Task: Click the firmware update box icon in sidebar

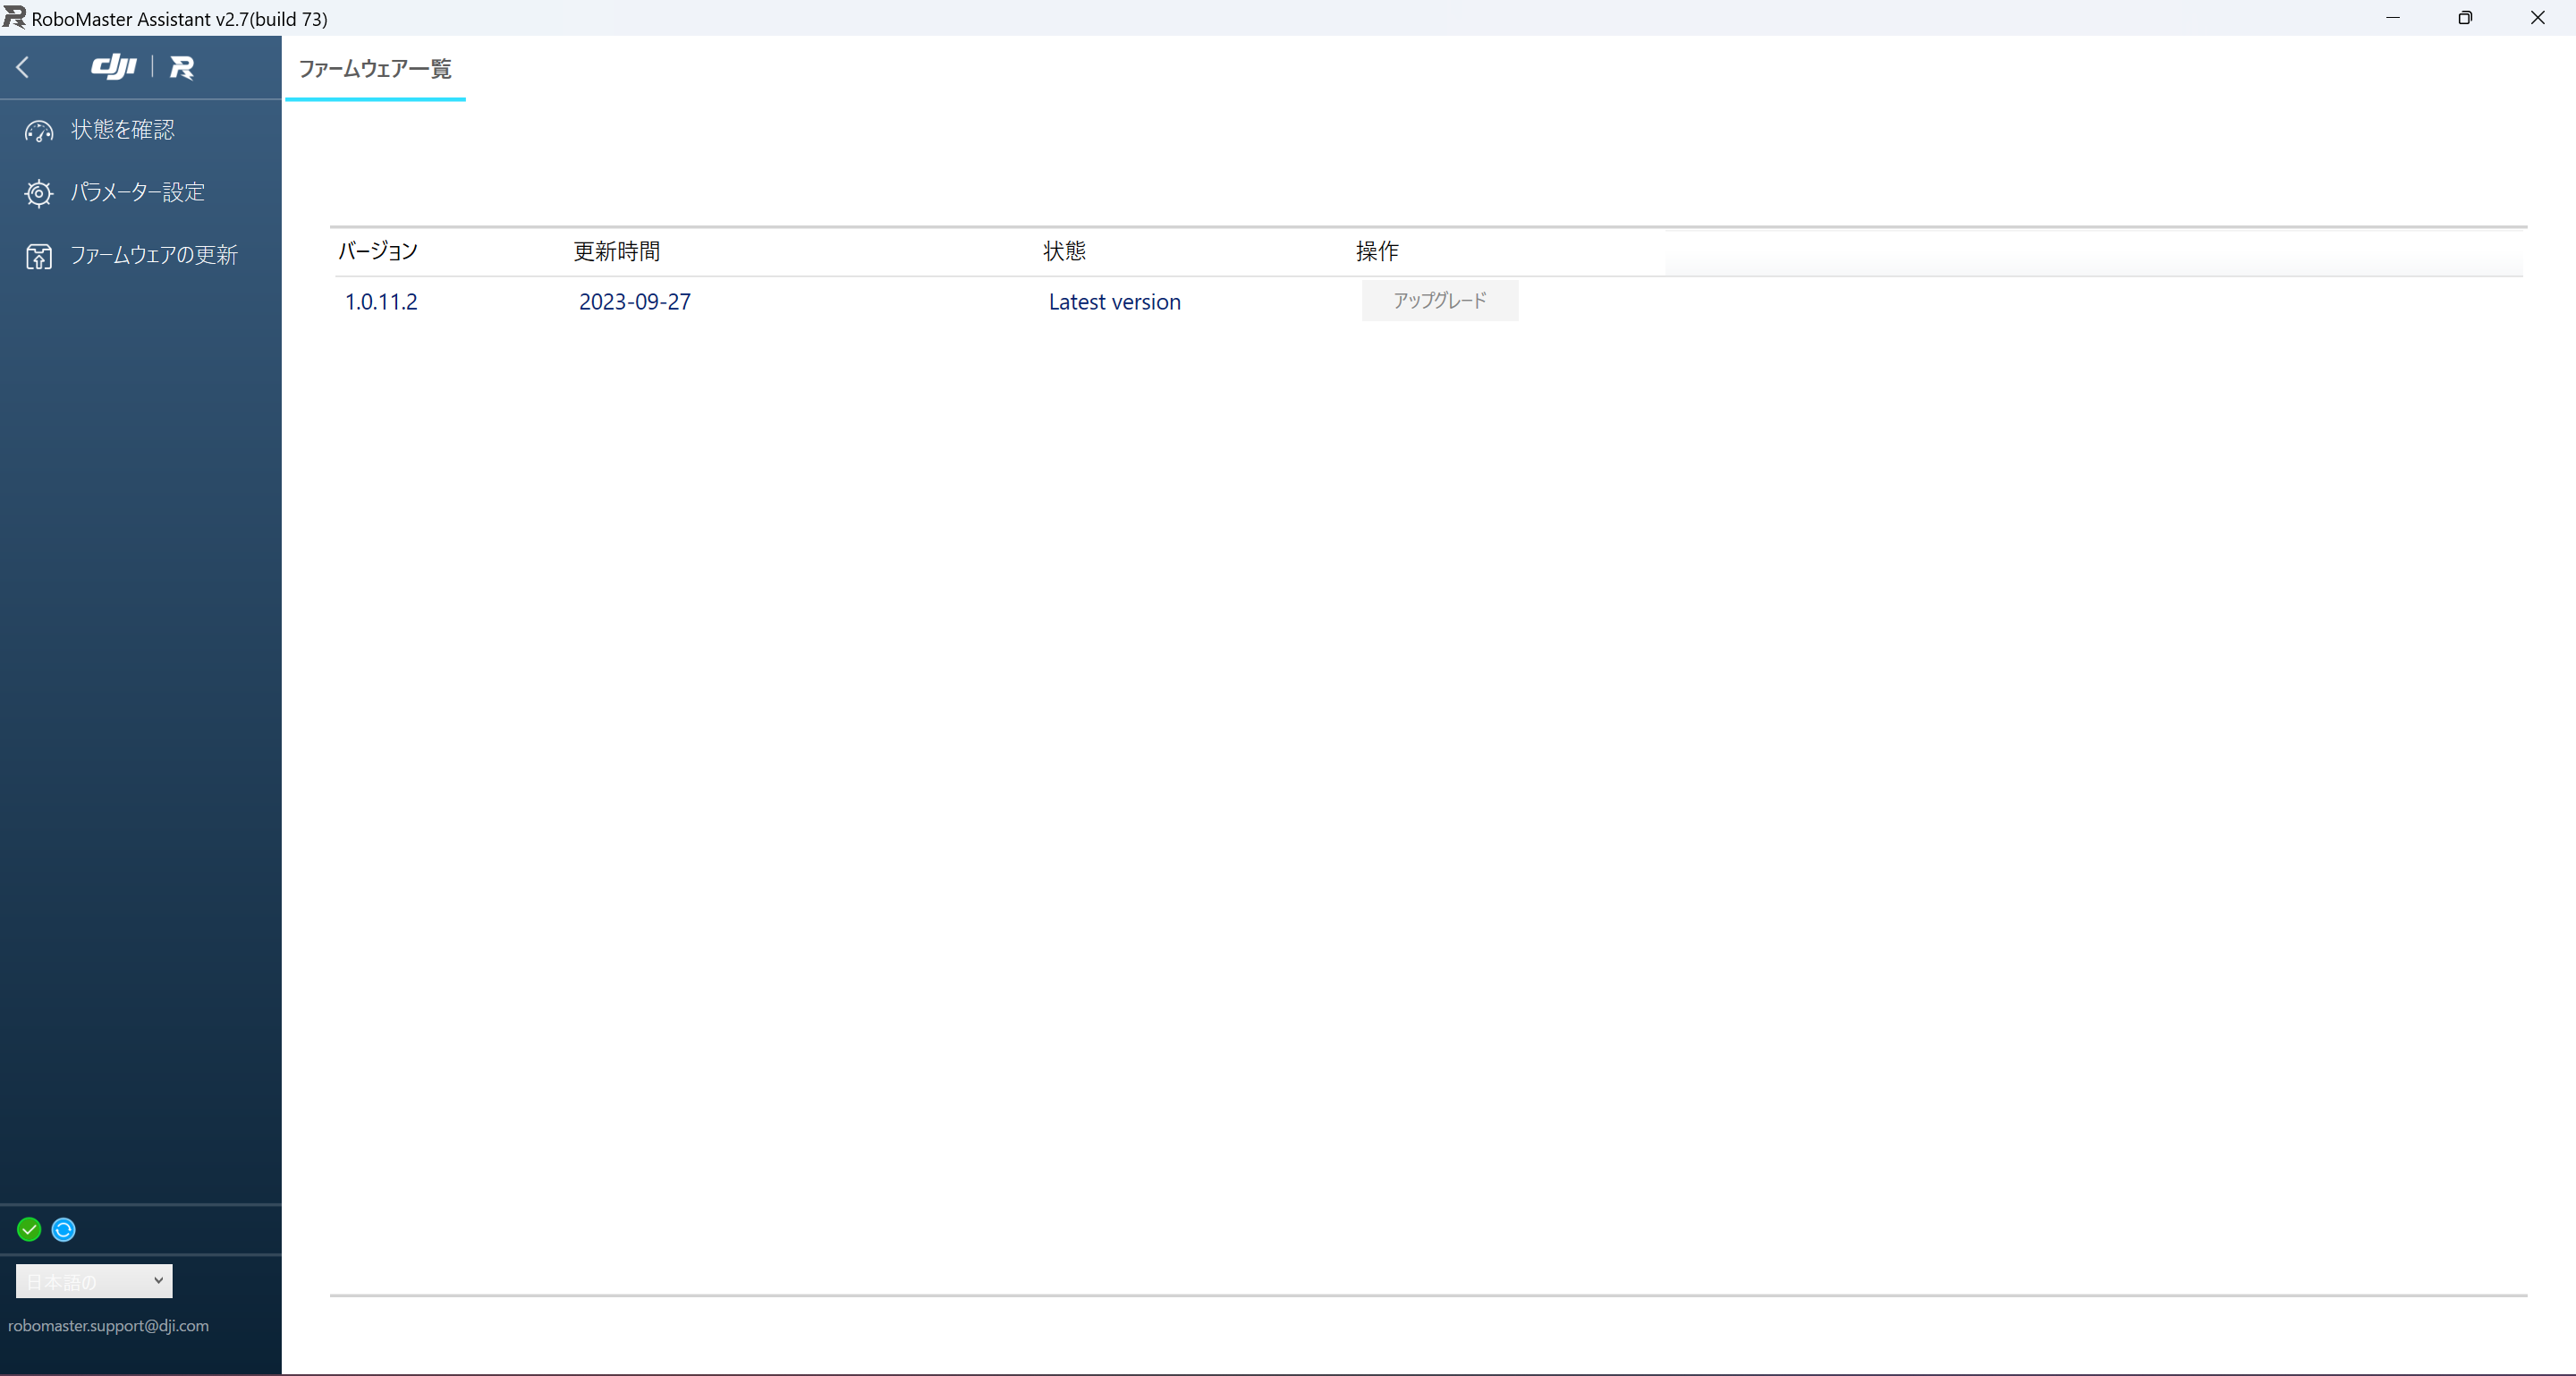Action: 38,256
